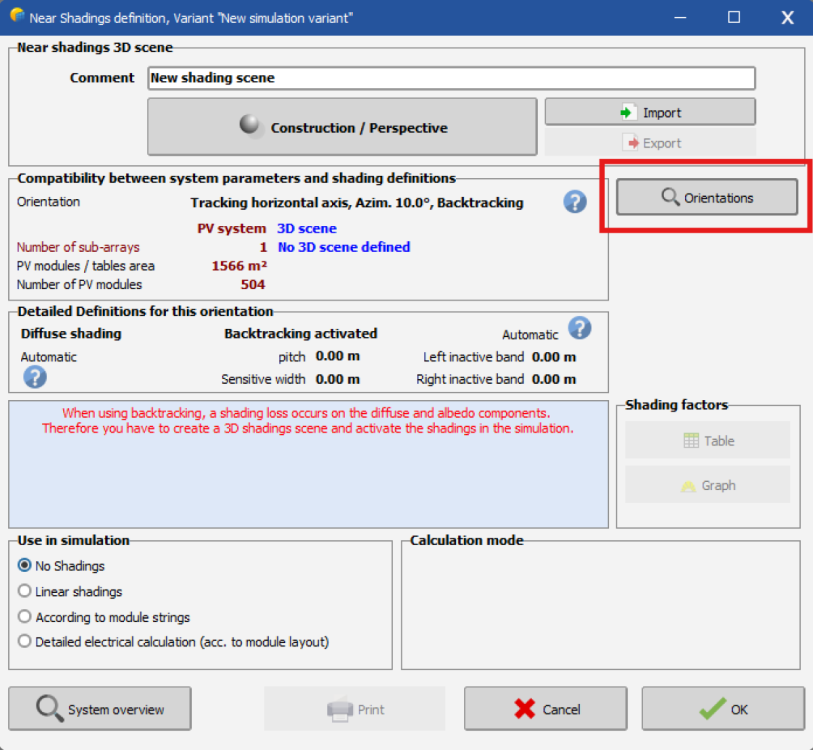813x750 pixels.
Task: Show the shading factors Graph
Action: coord(707,485)
